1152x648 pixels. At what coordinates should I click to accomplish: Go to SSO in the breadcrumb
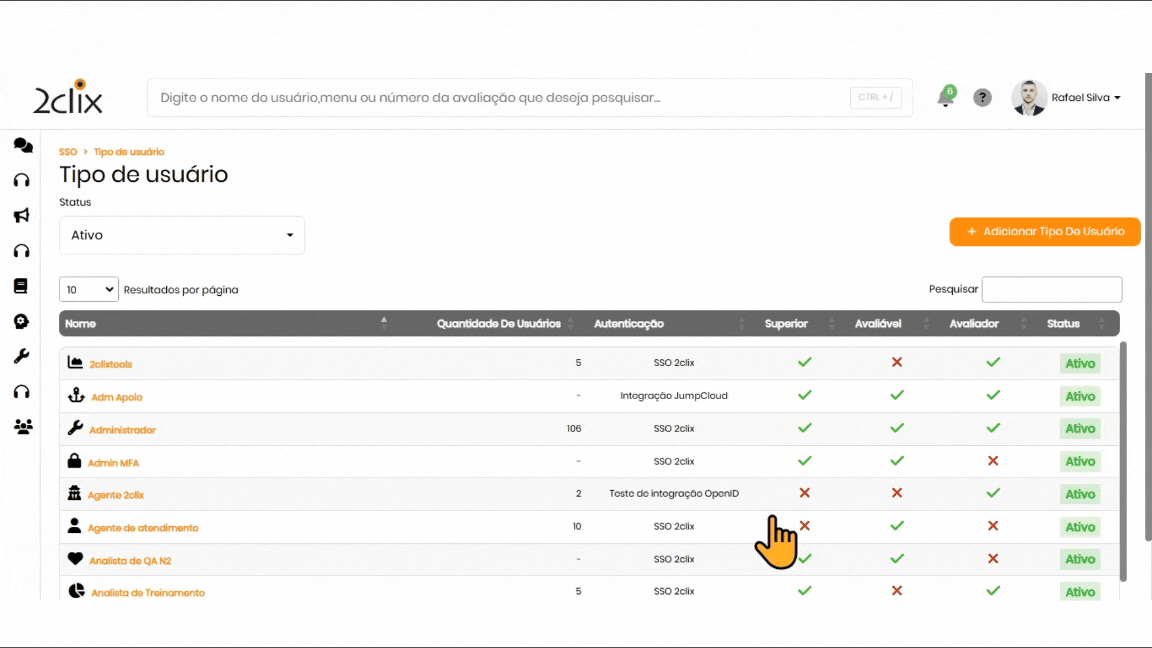(x=68, y=152)
